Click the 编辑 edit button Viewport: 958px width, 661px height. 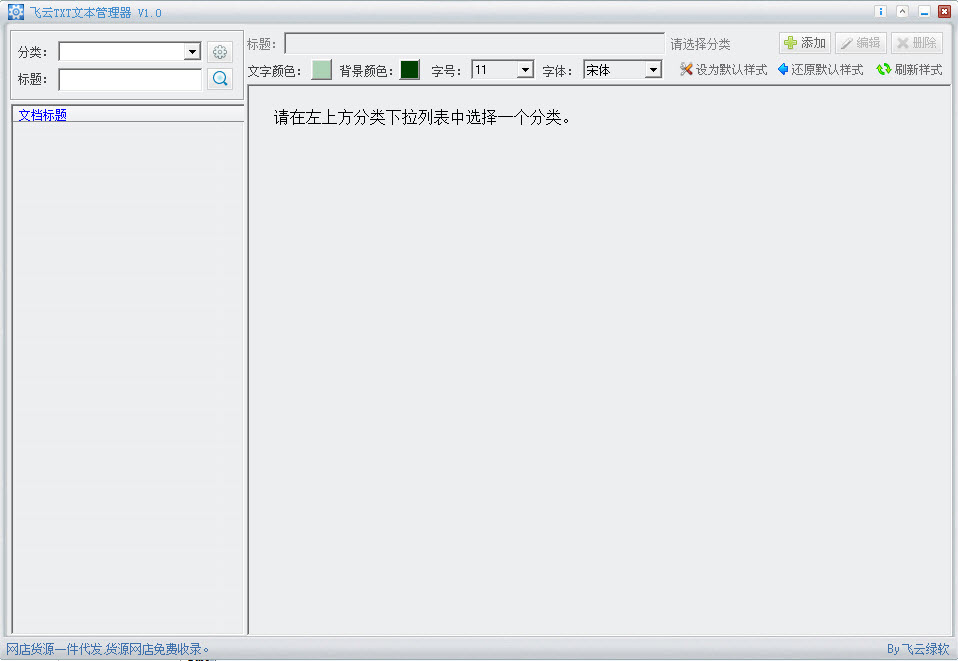click(x=861, y=43)
